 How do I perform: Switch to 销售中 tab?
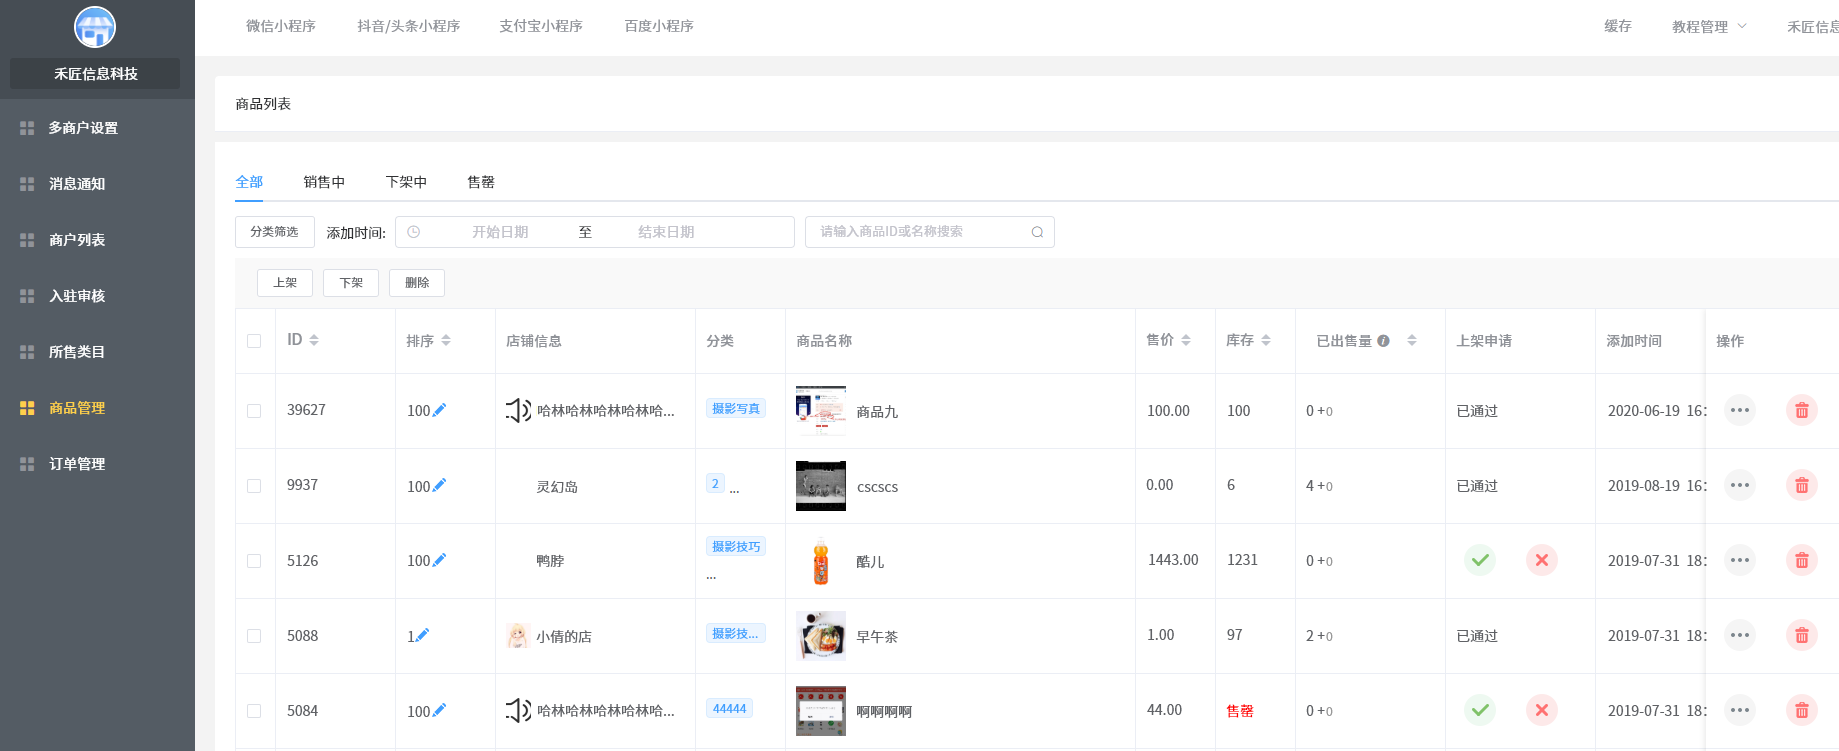[324, 182]
